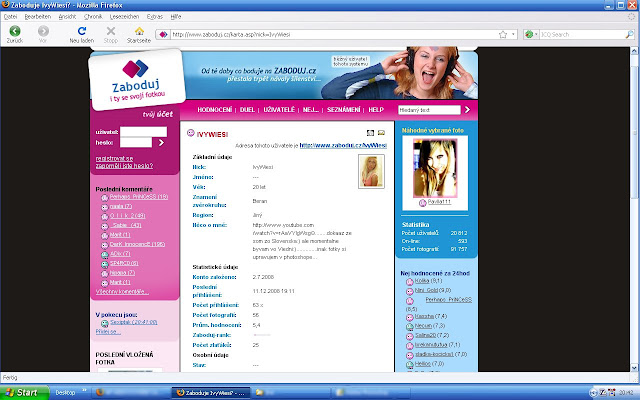
Task: Open SEZNÁMENÍ in site navigation
Action: tap(344, 110)
